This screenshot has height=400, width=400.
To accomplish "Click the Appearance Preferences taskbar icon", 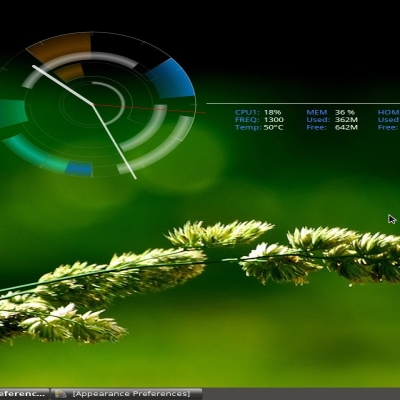I will [61, 394].
